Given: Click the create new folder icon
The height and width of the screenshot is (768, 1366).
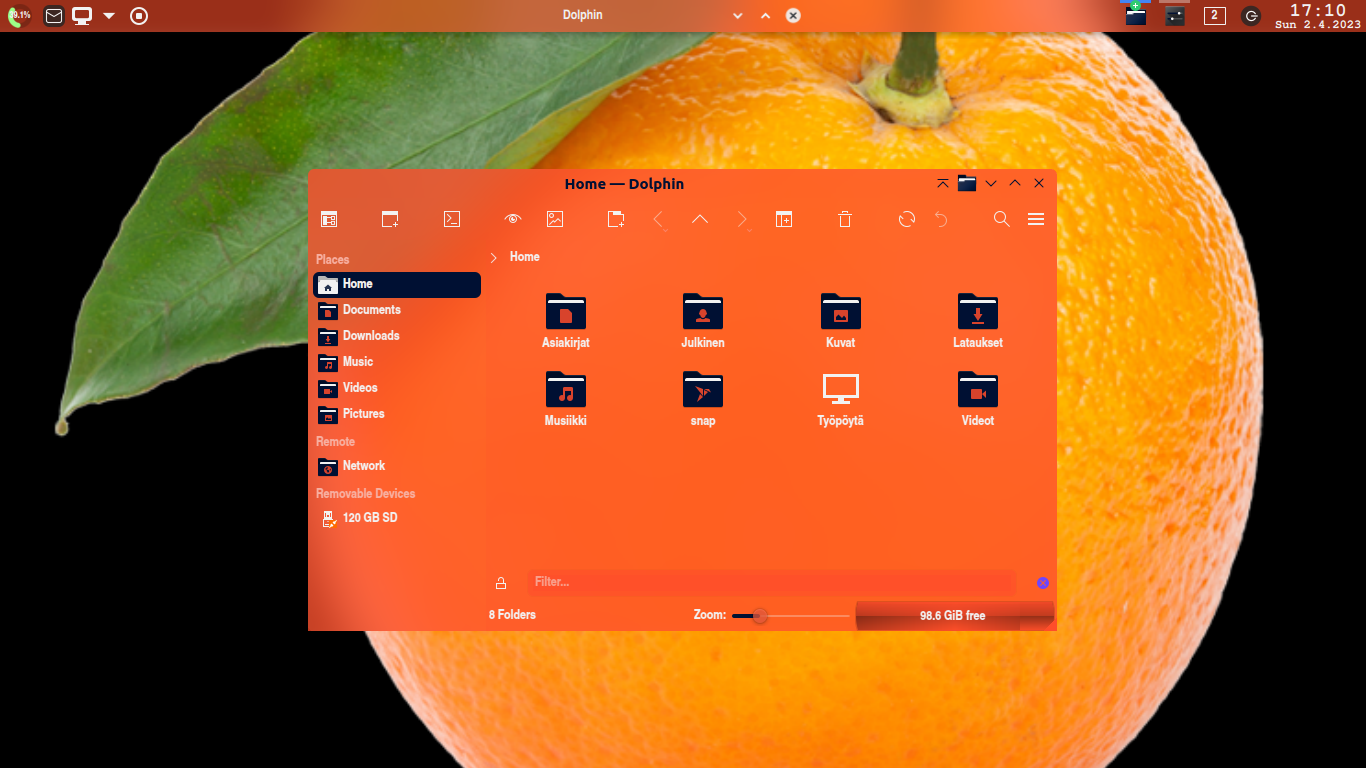Looking at the screenshot, I should point(617,219).
